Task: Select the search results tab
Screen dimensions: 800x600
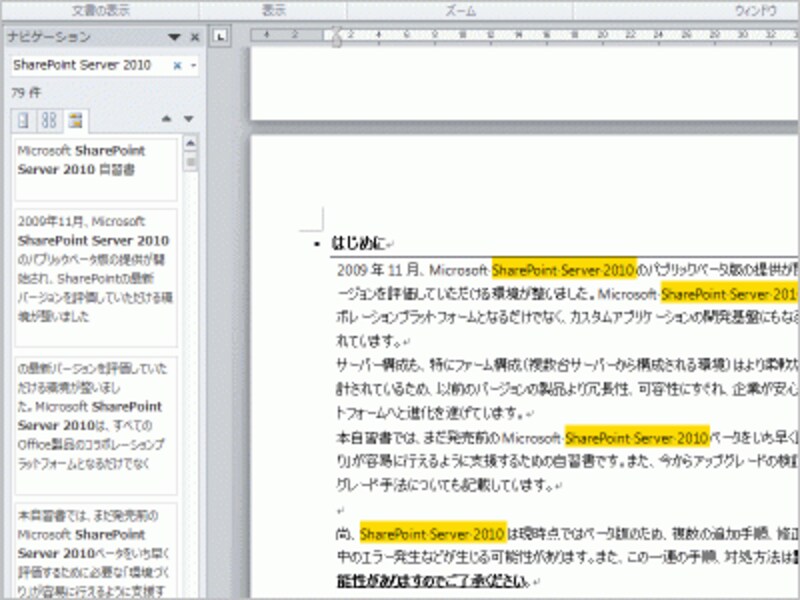Action: point(76,120)
